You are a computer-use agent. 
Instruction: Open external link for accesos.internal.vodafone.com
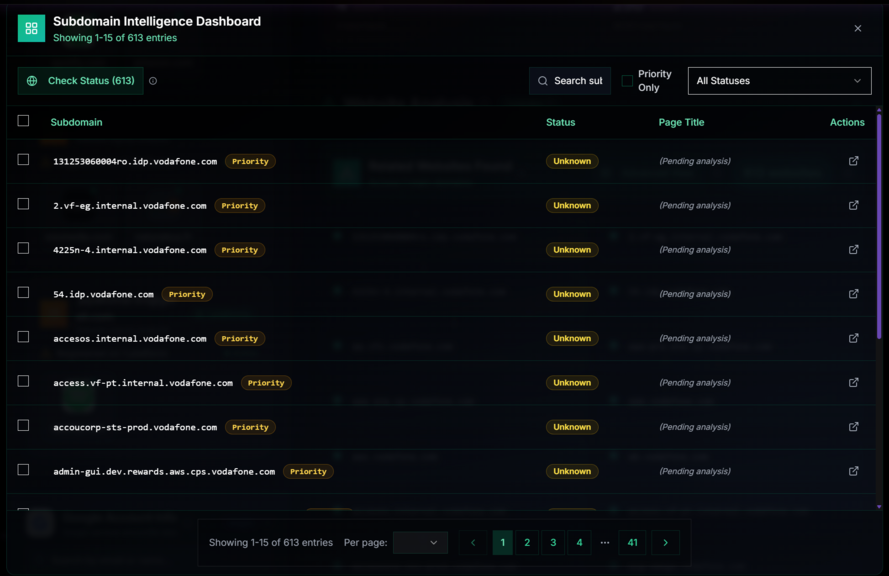pyautogui.click(x=853, y=338)
